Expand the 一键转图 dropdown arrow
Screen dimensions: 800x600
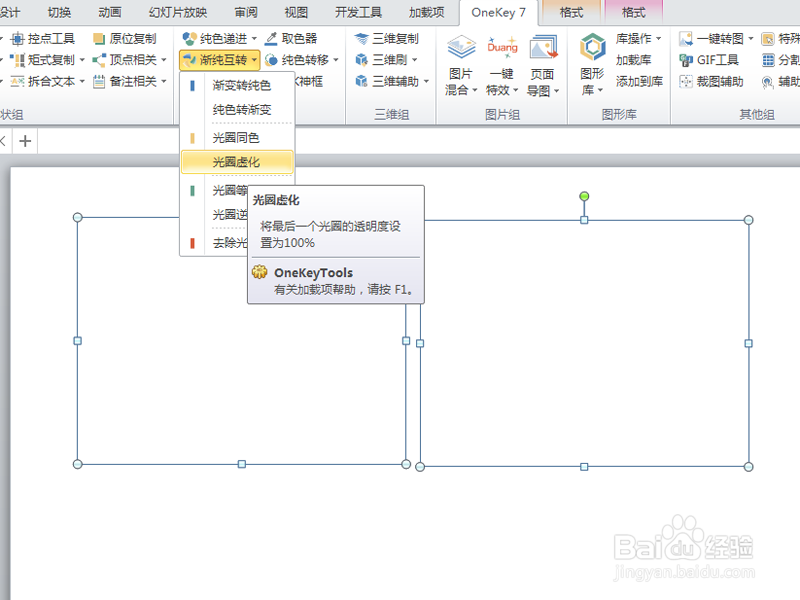coord(751,39)
